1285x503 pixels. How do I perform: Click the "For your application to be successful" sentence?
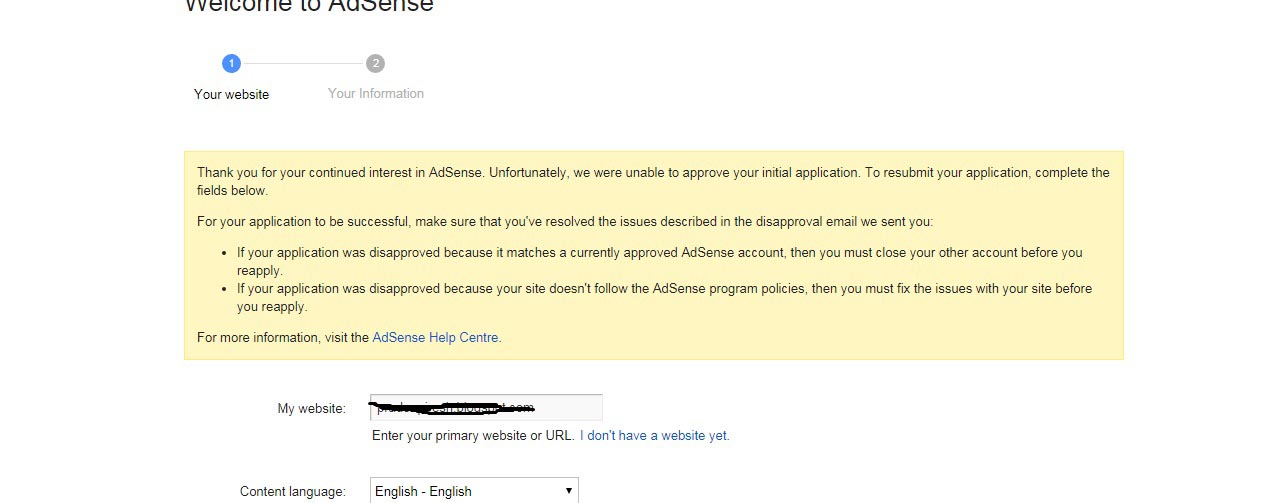(565, 222)
